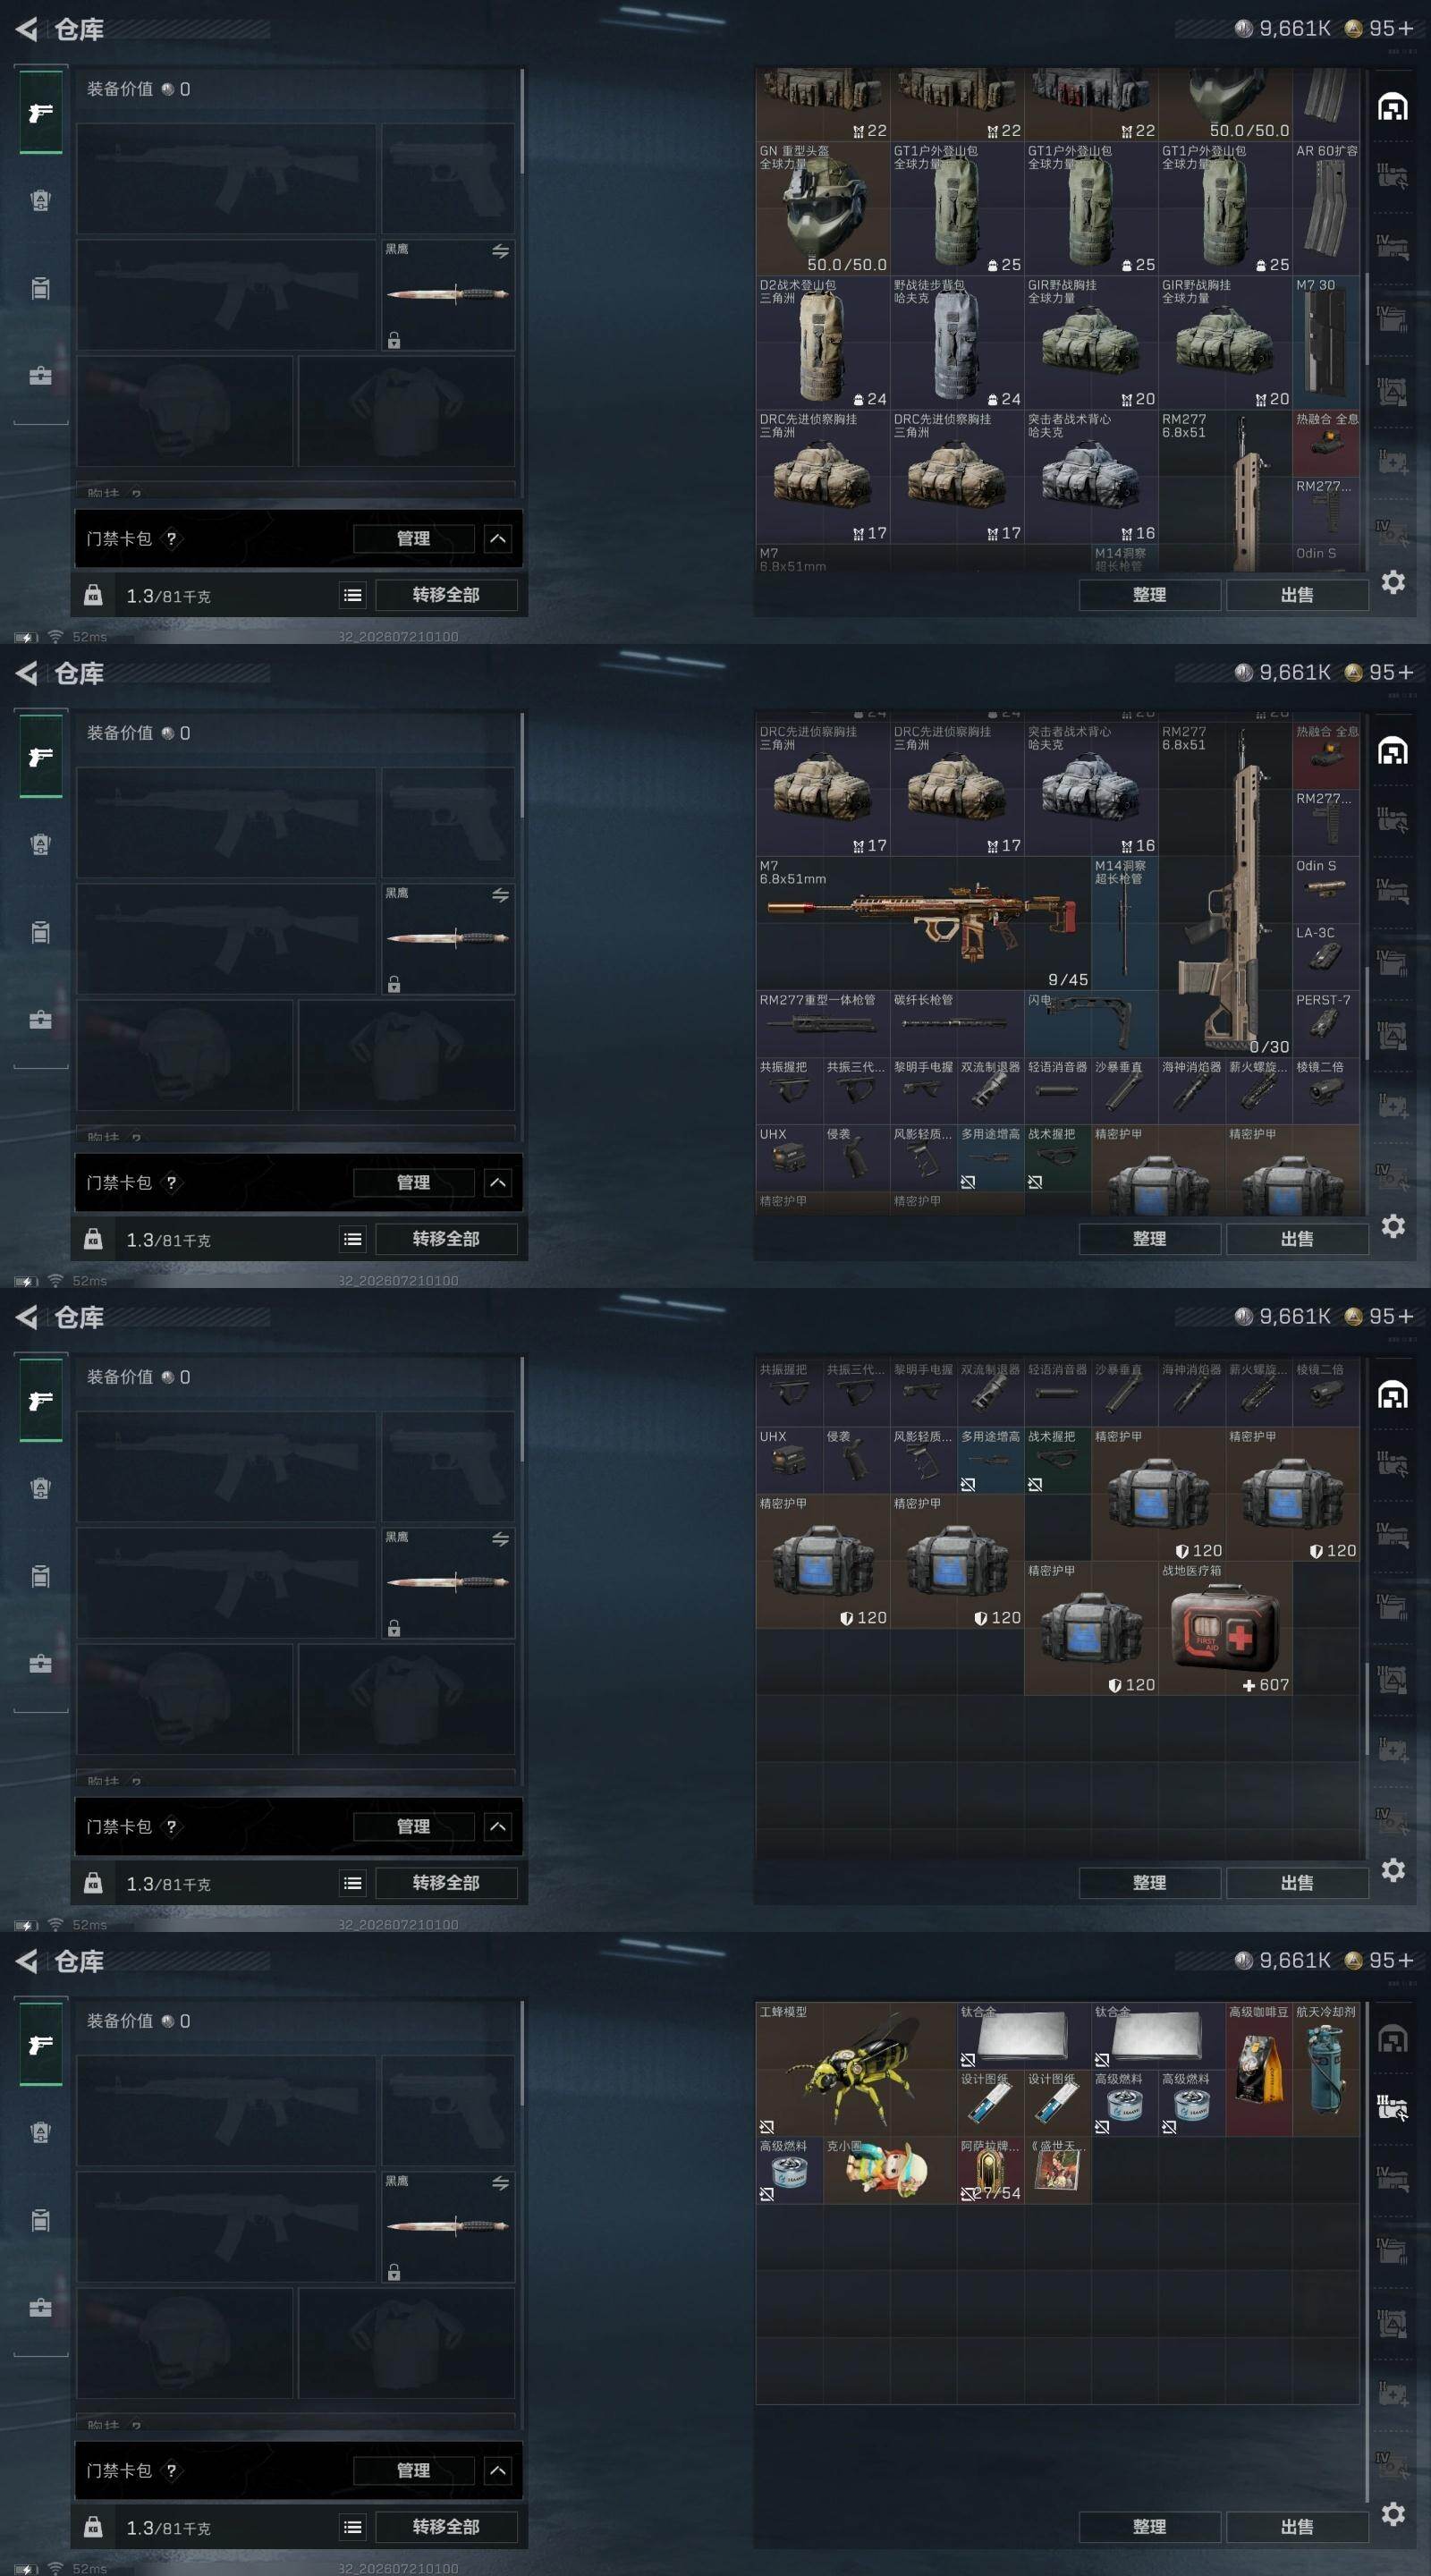Select the D2战术登山包 backpack
The width and height of the screenshot is (1431, 2576).
point(823,343)
